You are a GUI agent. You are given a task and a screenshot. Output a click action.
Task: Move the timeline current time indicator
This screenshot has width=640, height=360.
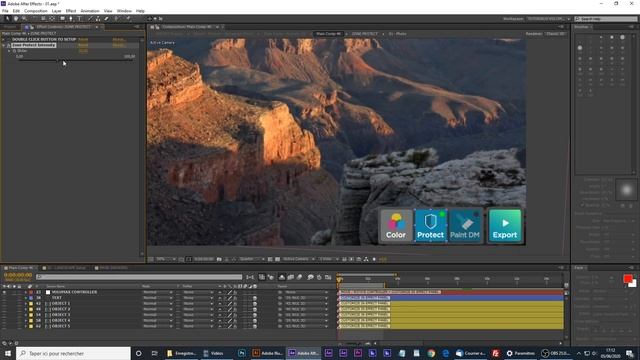(x=340, y=280)
